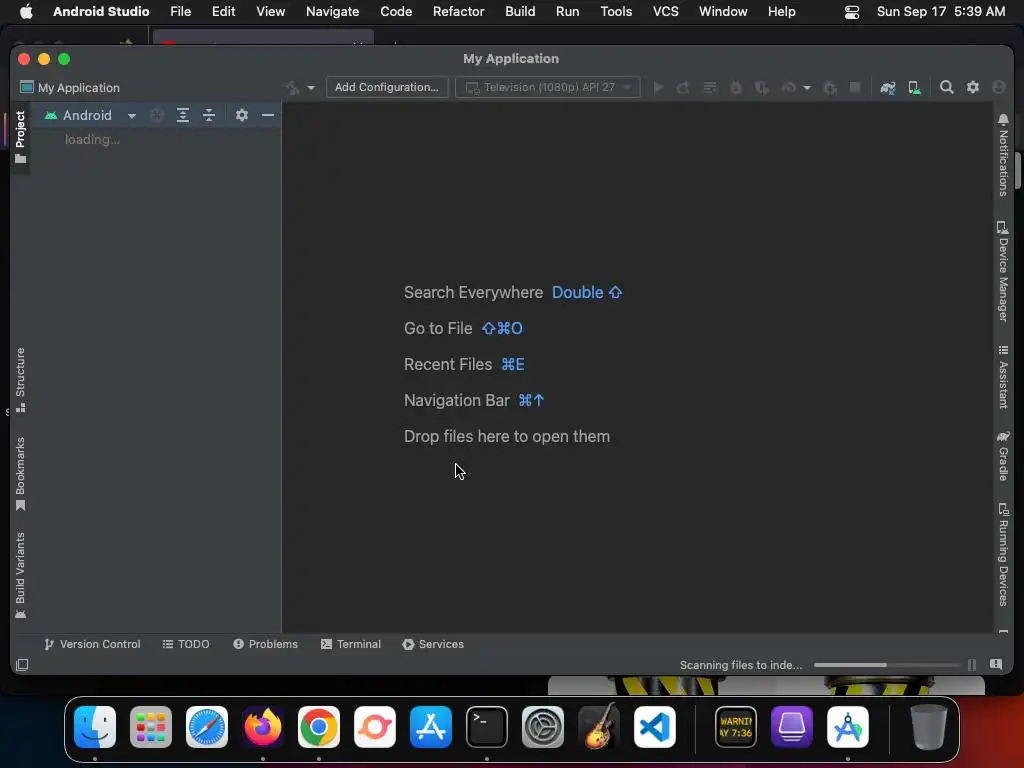
Task: Click the Search Everywhere magnifier icon
Action: (946, 87)
